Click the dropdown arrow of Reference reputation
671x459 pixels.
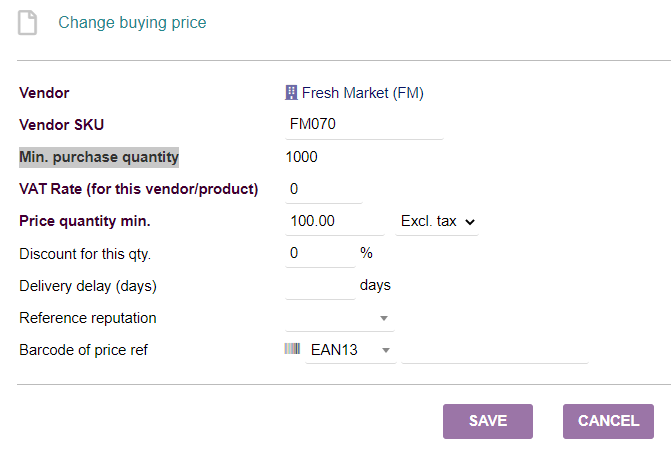[383, 318]
